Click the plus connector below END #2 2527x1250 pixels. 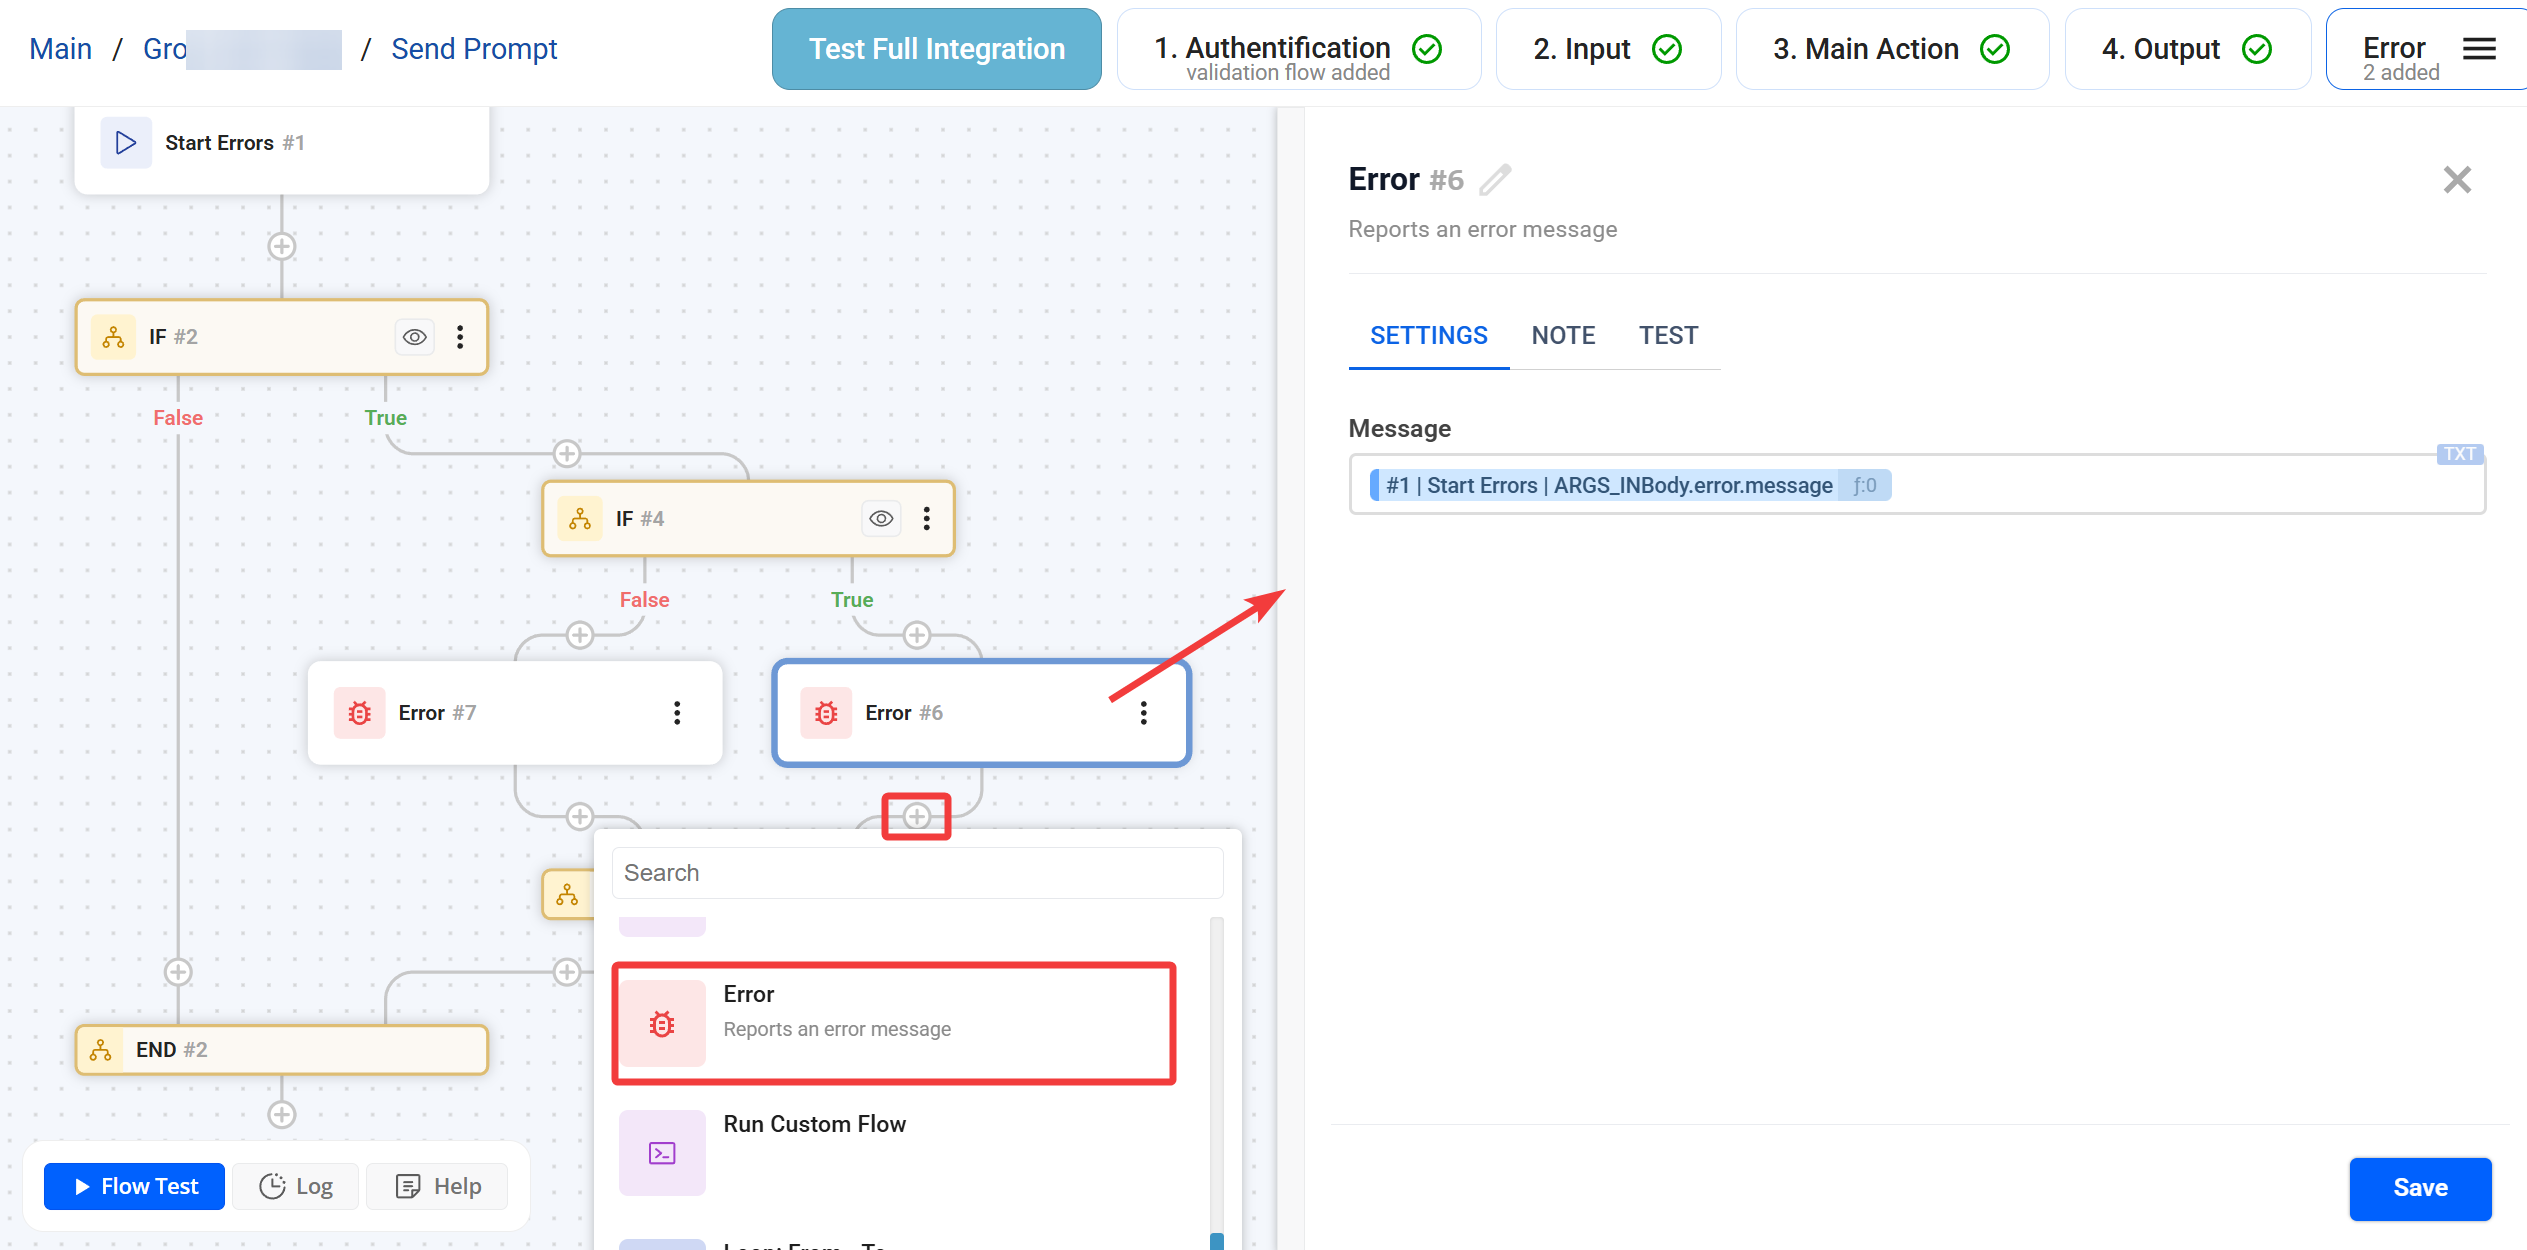(x=282, y=1114)
